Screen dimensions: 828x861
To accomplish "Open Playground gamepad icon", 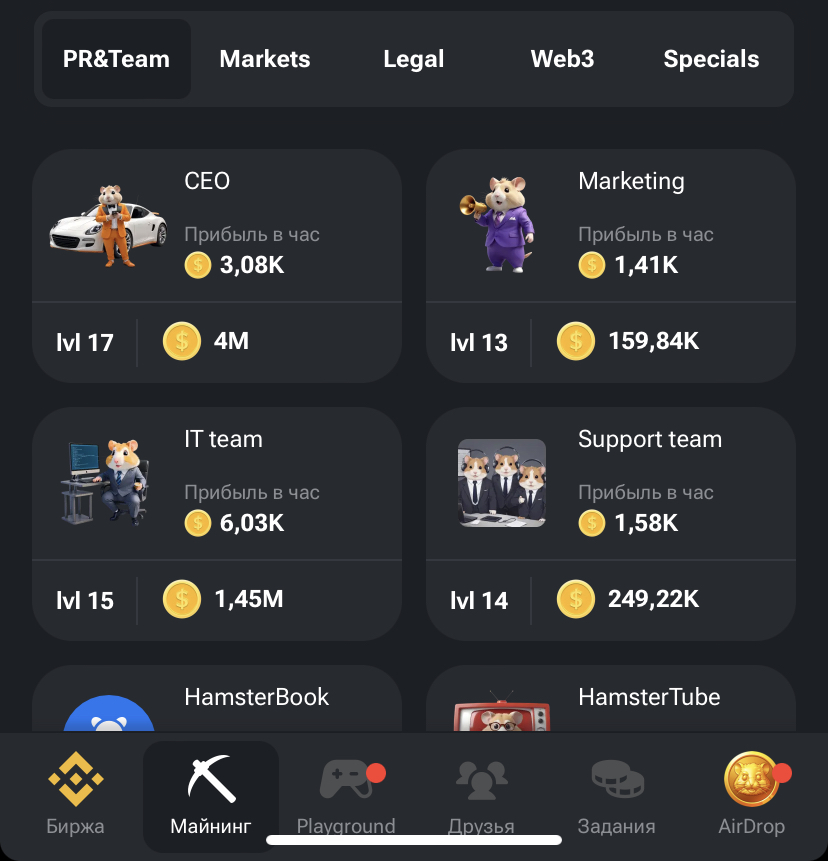I will (x=346, y=779).
